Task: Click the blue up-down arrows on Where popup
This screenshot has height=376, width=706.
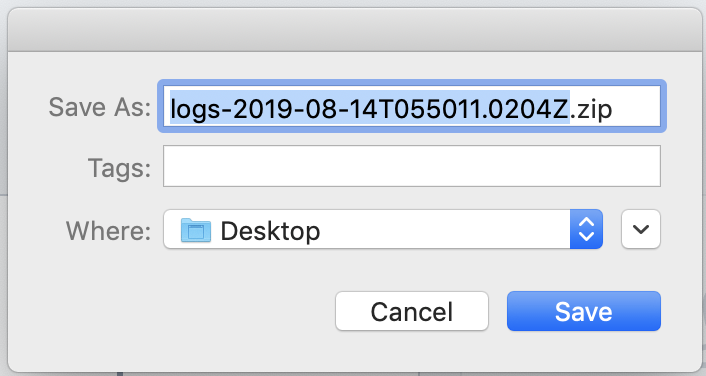Action: click(586, 229)
